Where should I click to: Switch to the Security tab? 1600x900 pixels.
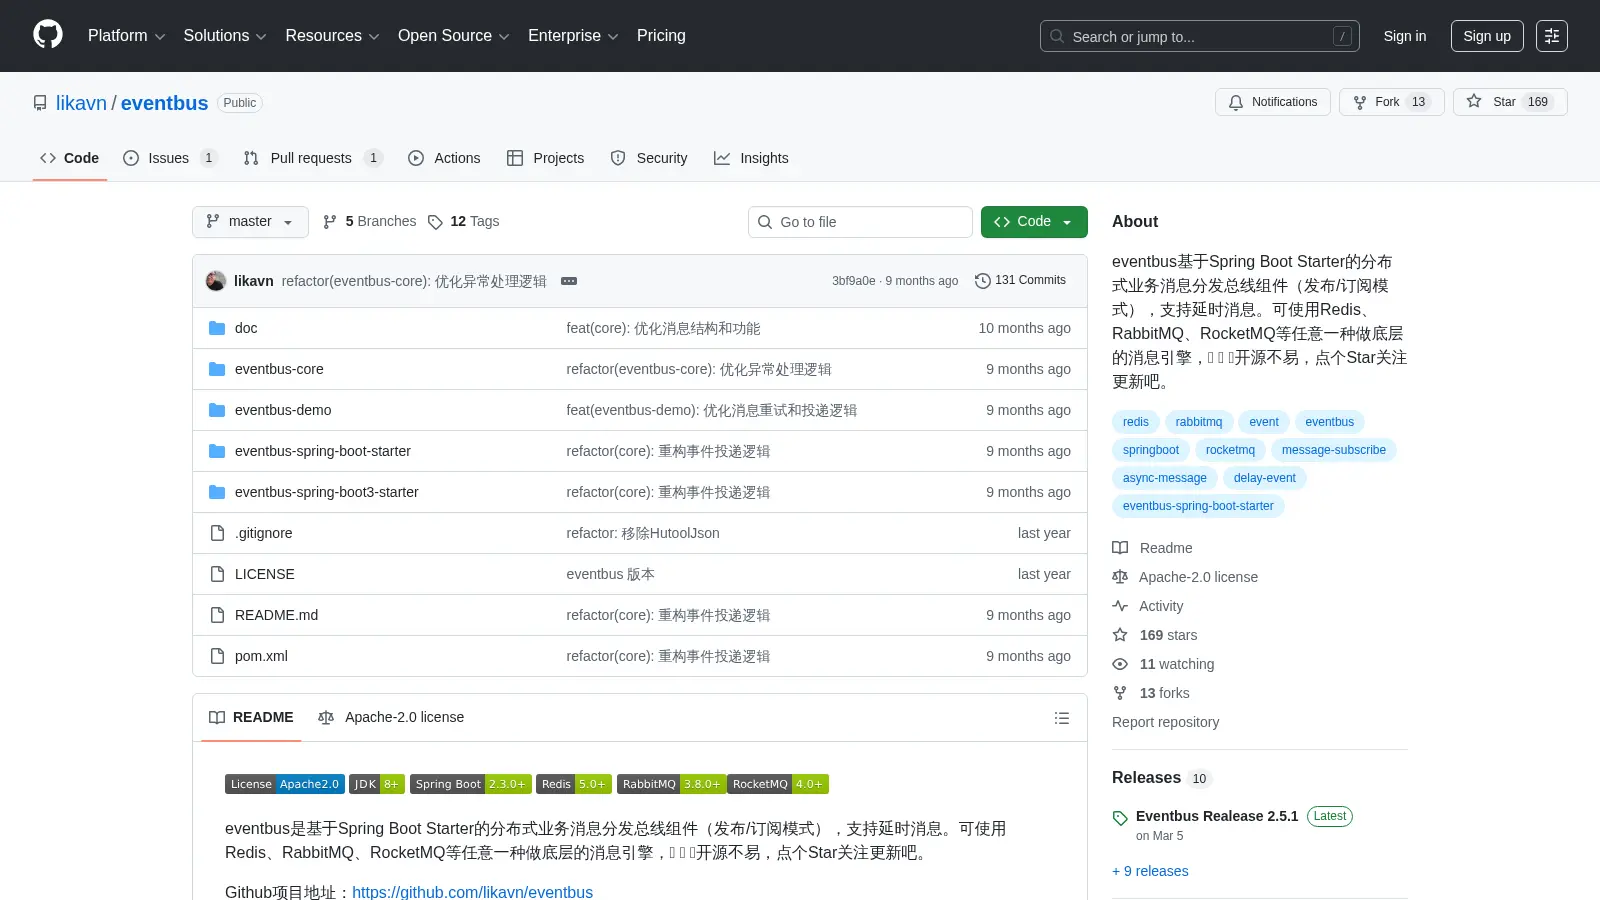point(649,158)
